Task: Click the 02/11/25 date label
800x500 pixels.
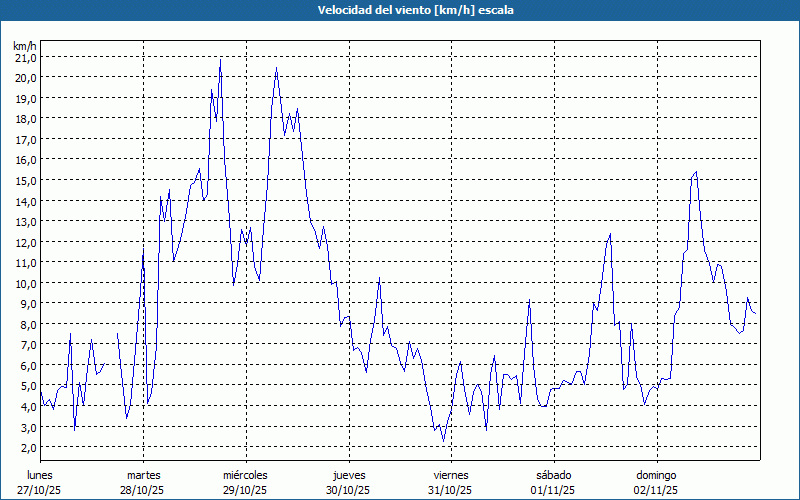Action: click(x=656, y=491)
